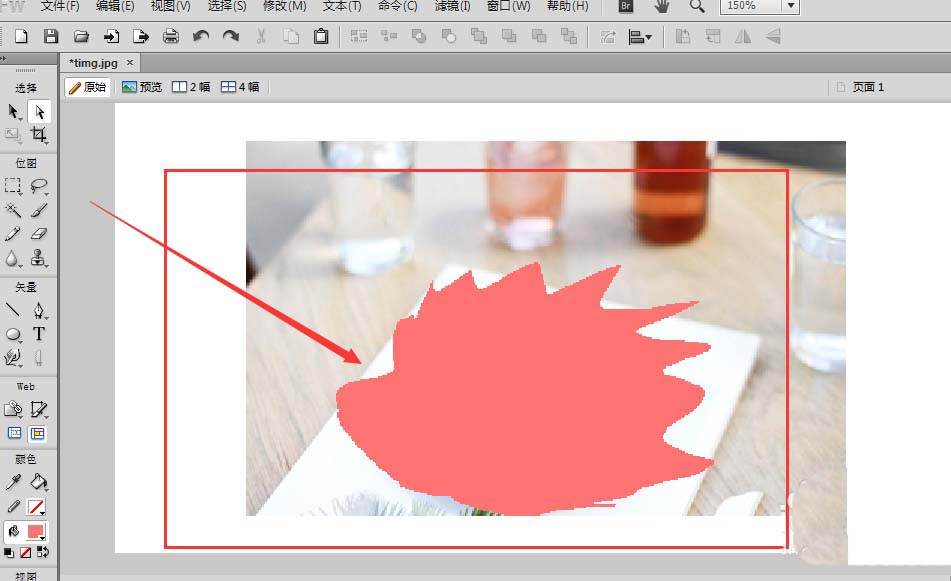Select the Marquee tool
This screenshot has height=581, width=951.
13,186
